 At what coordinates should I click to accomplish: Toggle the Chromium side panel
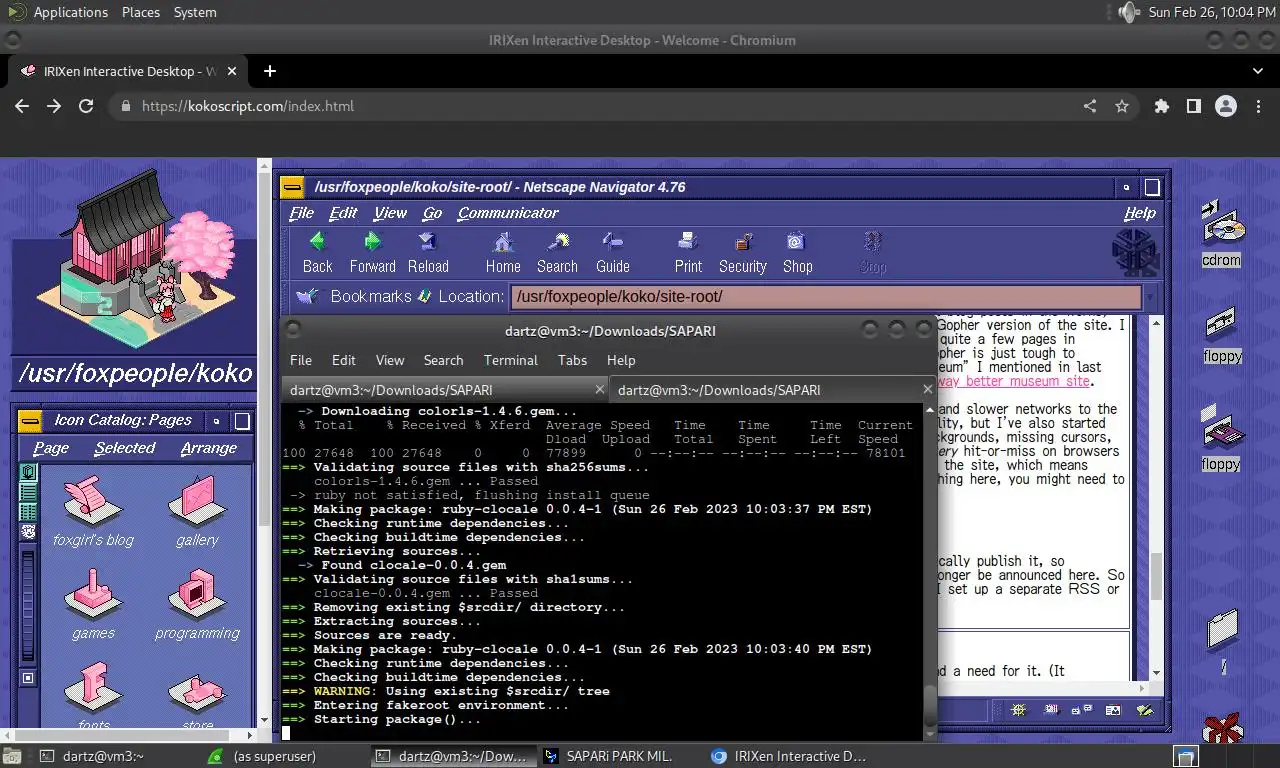1193,106
